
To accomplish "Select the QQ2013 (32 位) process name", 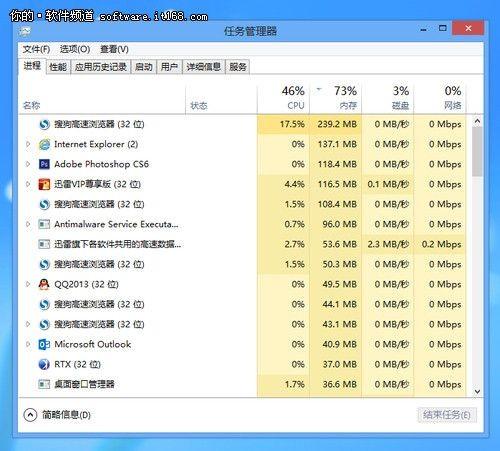I will point(86,284).
